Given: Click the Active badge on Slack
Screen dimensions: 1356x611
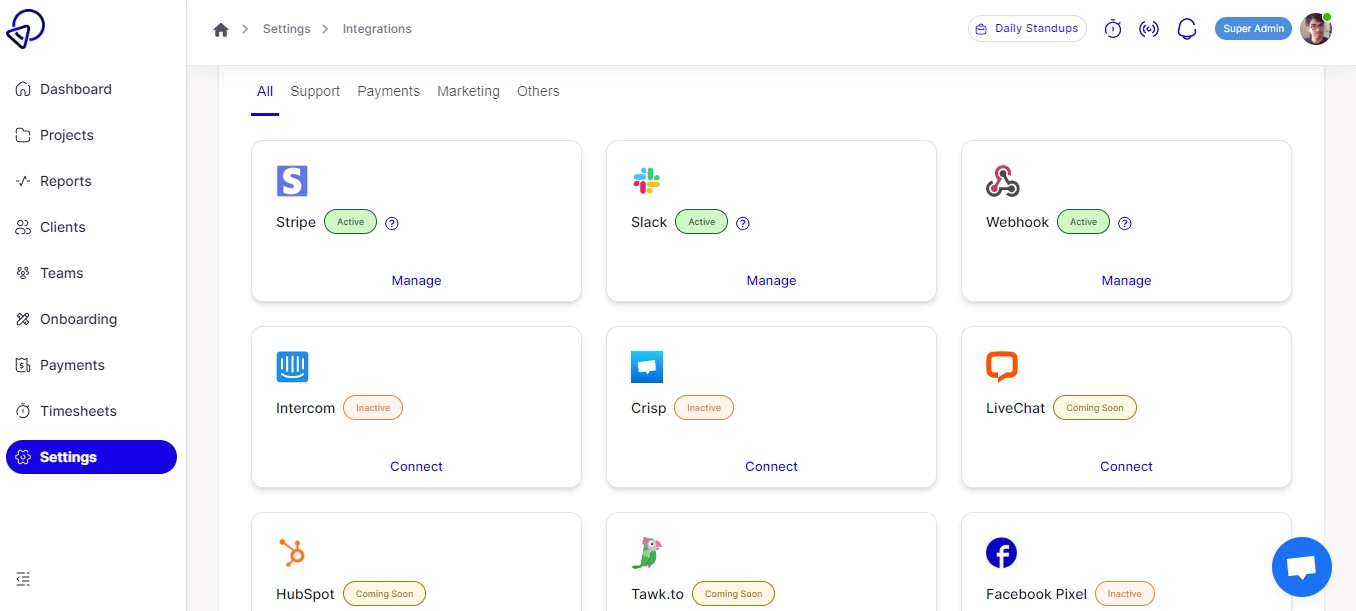Looking at the screenshot, I should click(x=701, y=222).
